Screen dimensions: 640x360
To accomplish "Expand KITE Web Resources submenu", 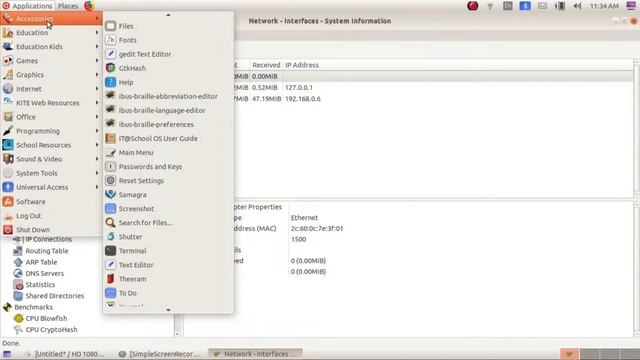I will (51, 103).
